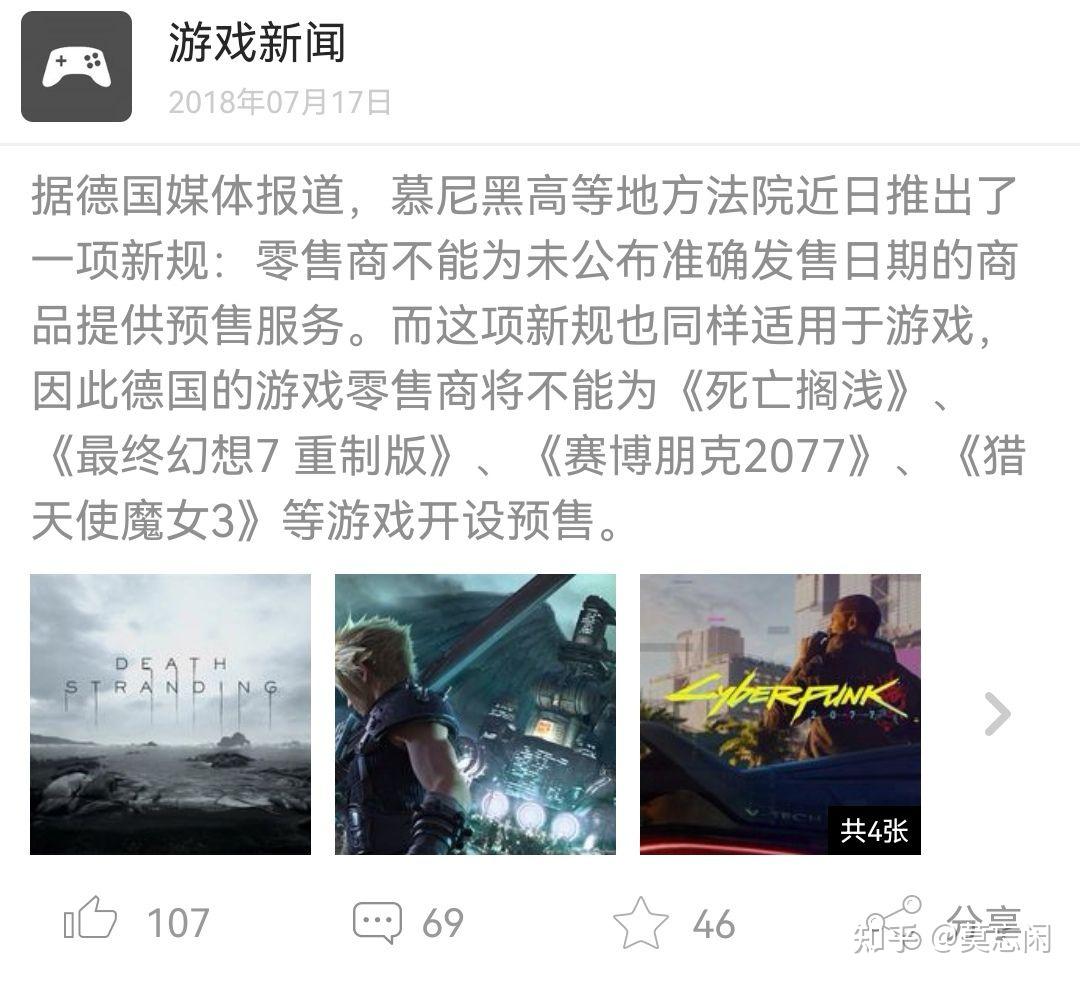This screenshot has height=983, width=1080.
Task: Click the 107 likes count
Action: tap(178, 923)
